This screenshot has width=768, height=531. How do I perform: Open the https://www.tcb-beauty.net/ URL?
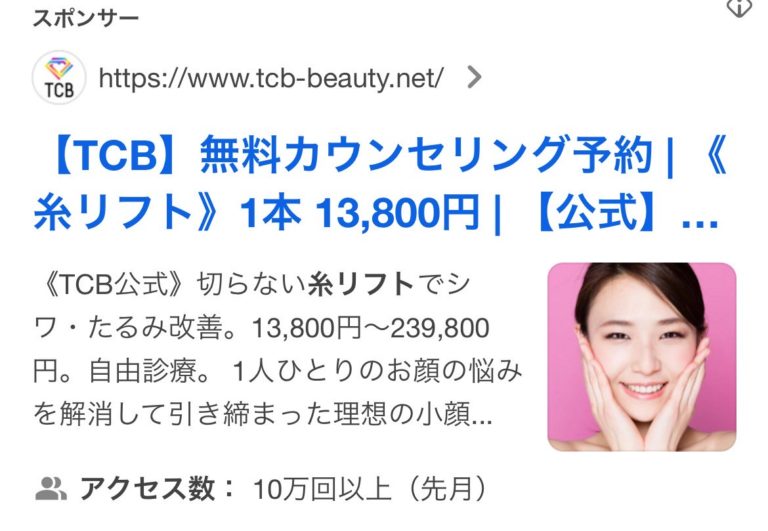(x=271, y=78)
